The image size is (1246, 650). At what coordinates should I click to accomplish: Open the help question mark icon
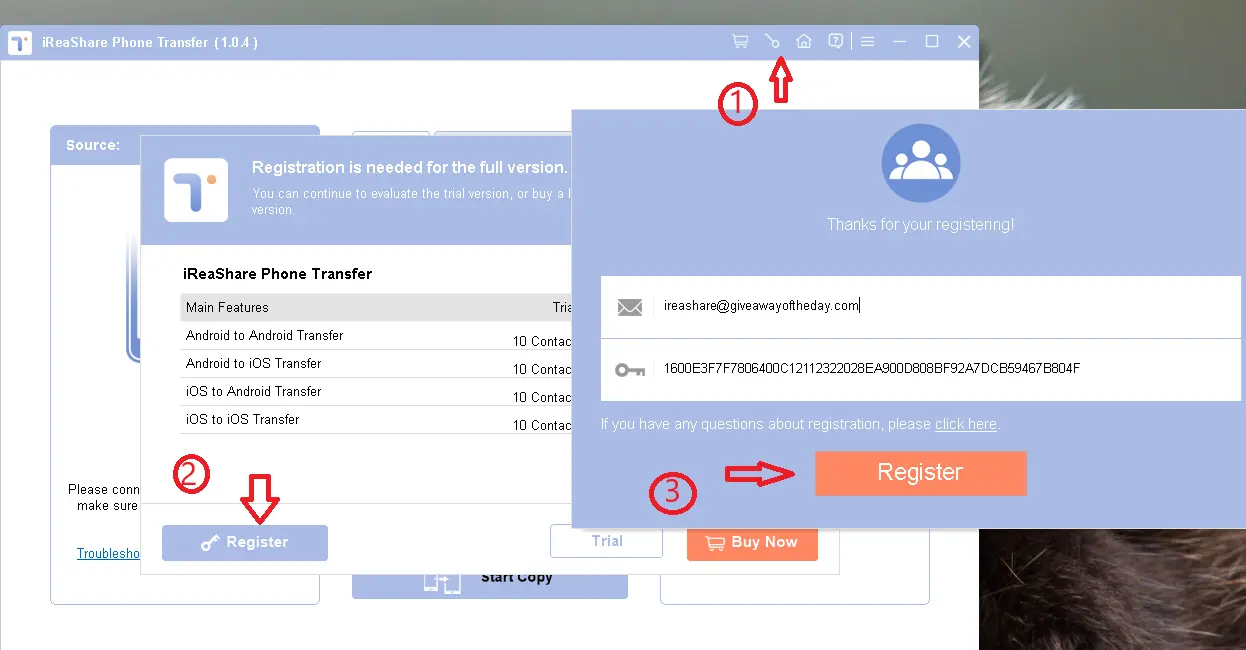tap(835, 42)
